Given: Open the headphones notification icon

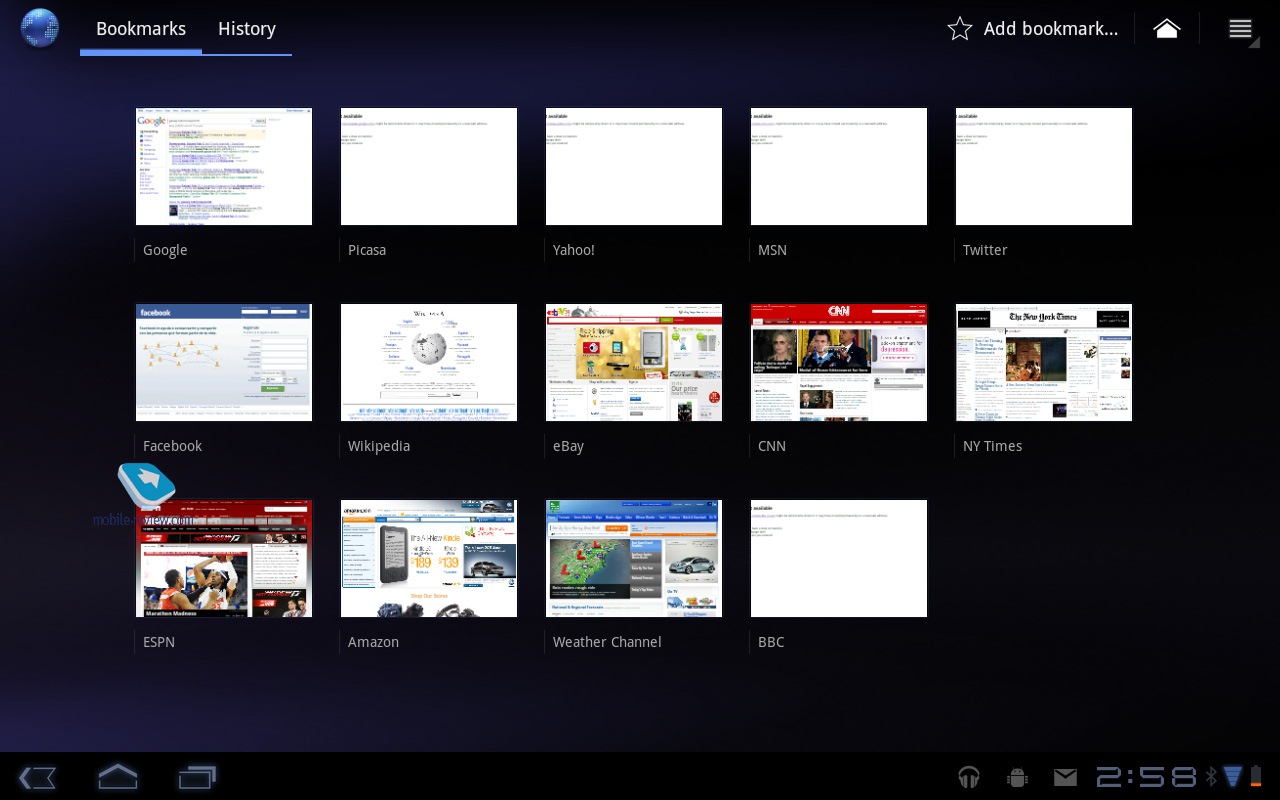Looking at the screenshot, I should point(968,777).
